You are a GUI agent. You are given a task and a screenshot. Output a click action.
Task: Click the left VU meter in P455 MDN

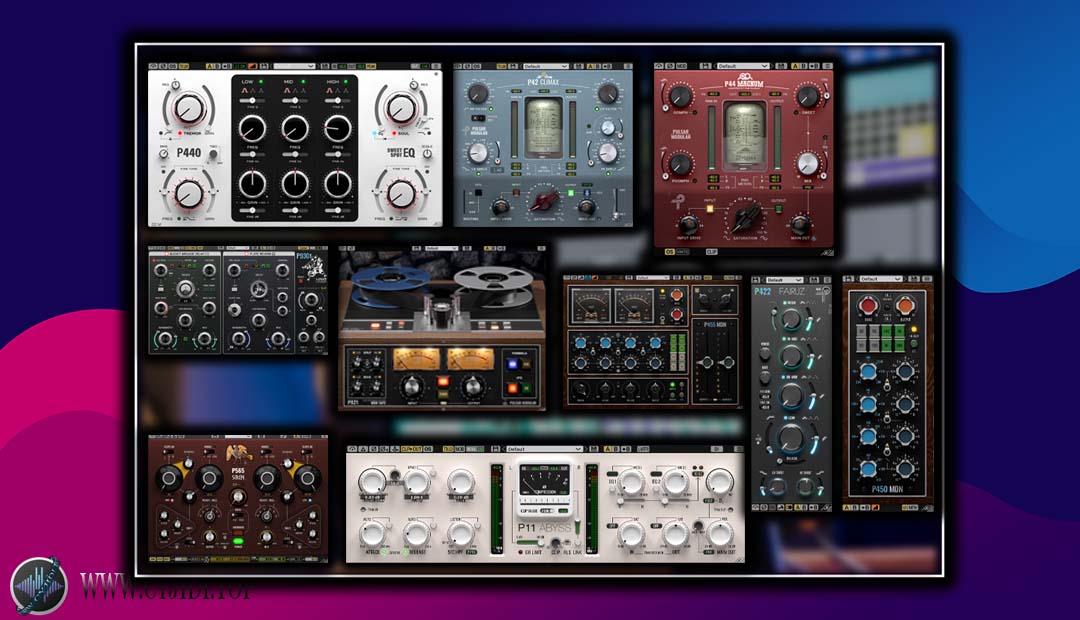(591, 305)
